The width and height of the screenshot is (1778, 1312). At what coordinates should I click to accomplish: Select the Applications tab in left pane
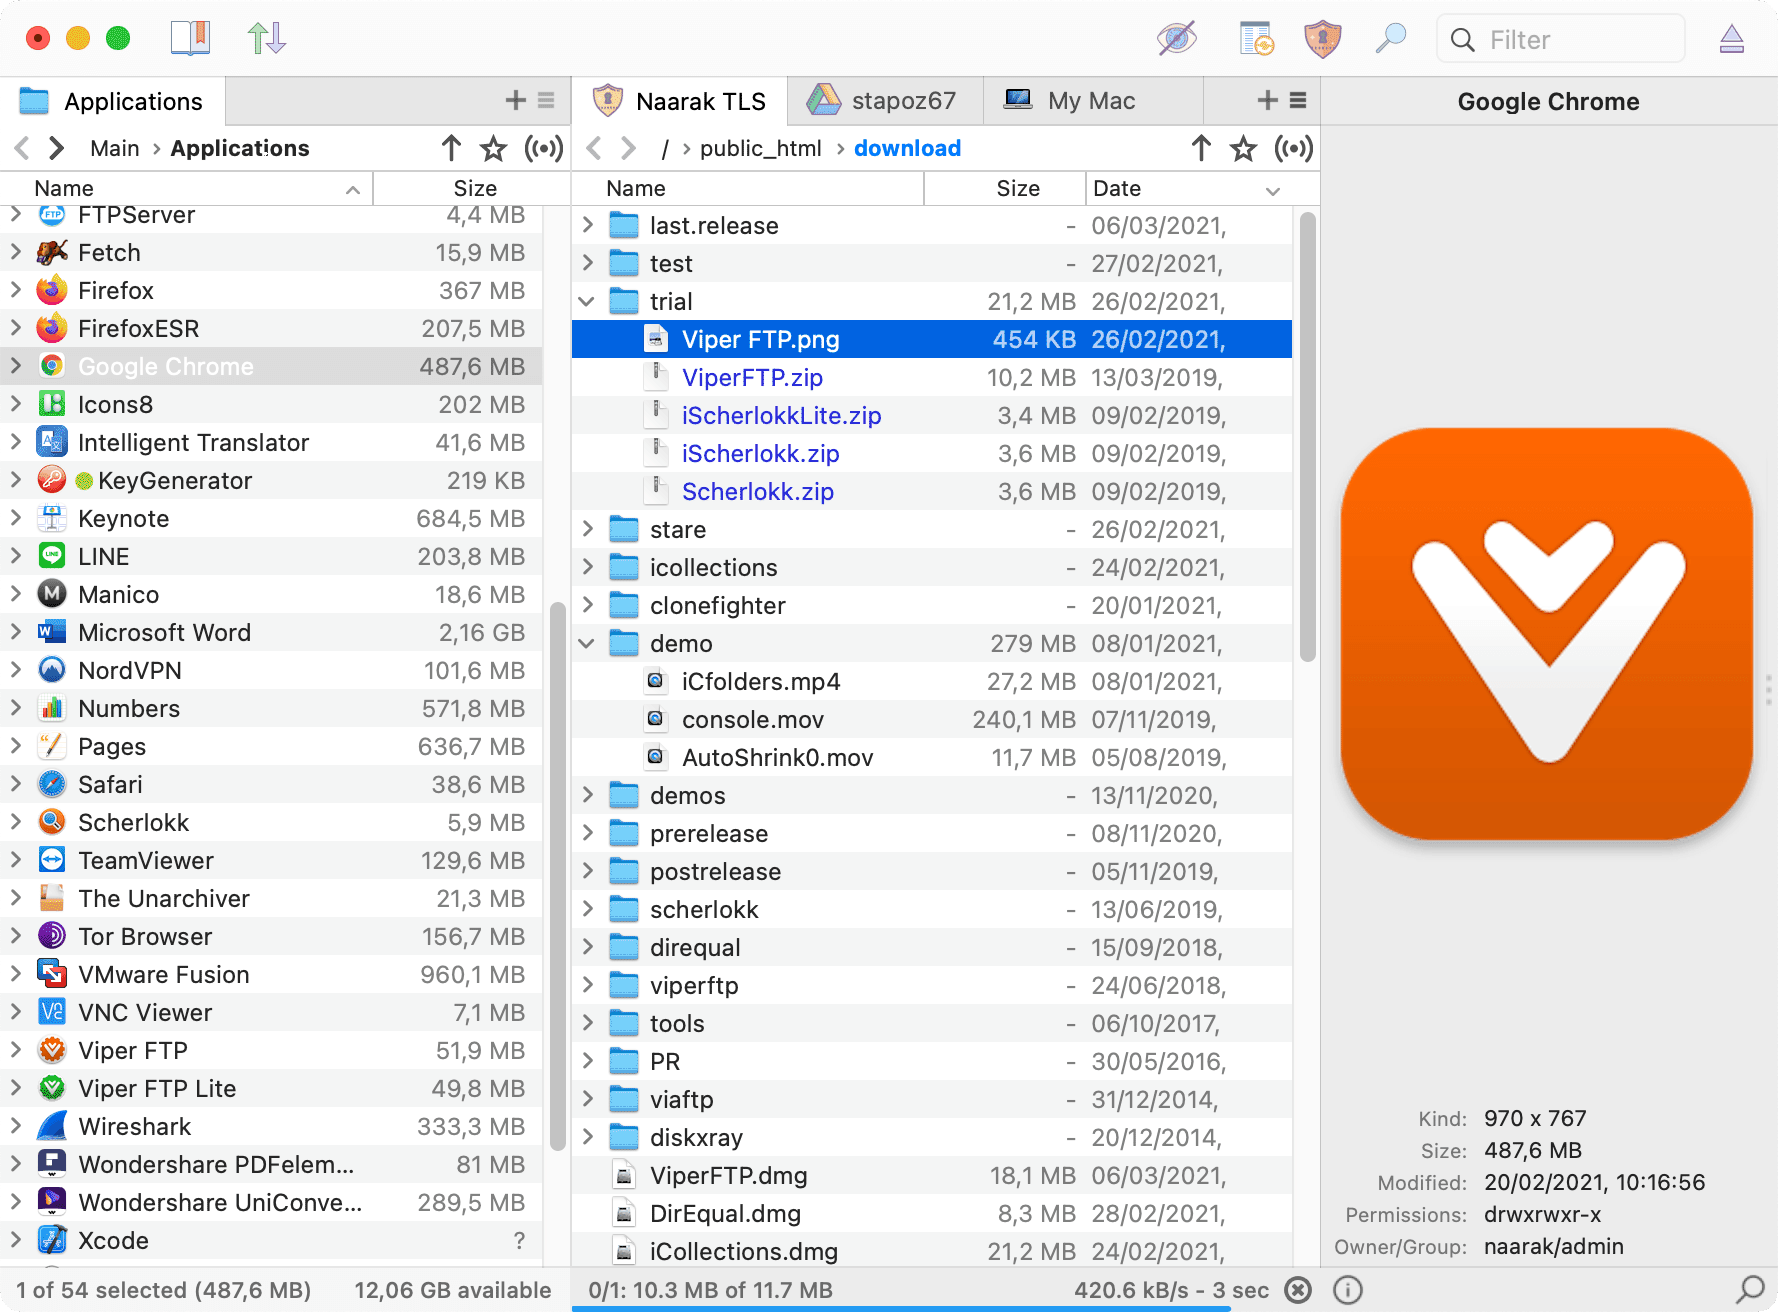point(113,101)
